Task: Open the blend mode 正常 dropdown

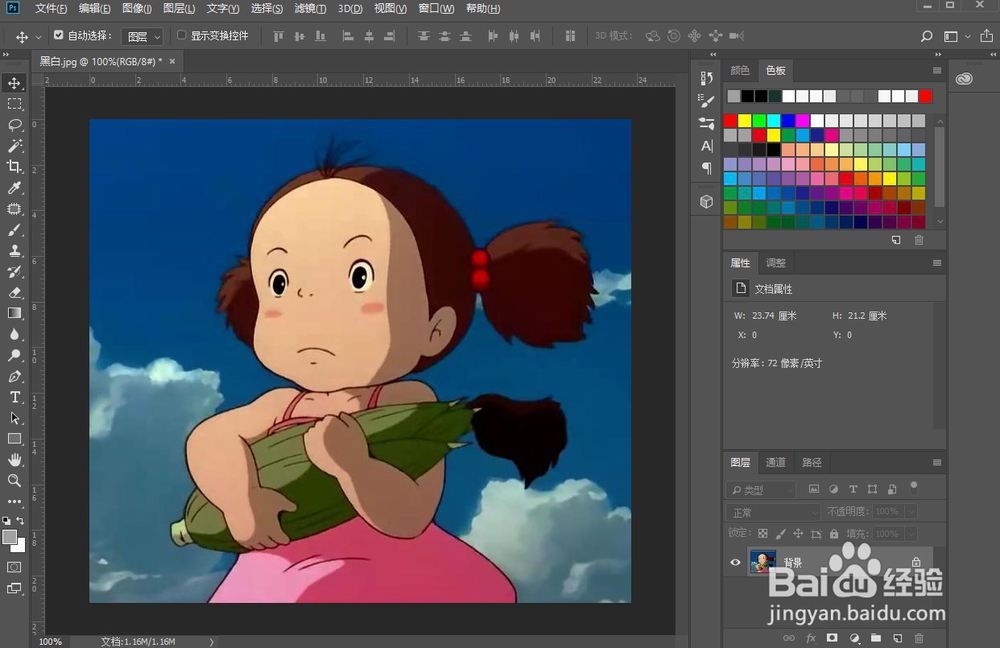Action: click(x=773, y=512)
